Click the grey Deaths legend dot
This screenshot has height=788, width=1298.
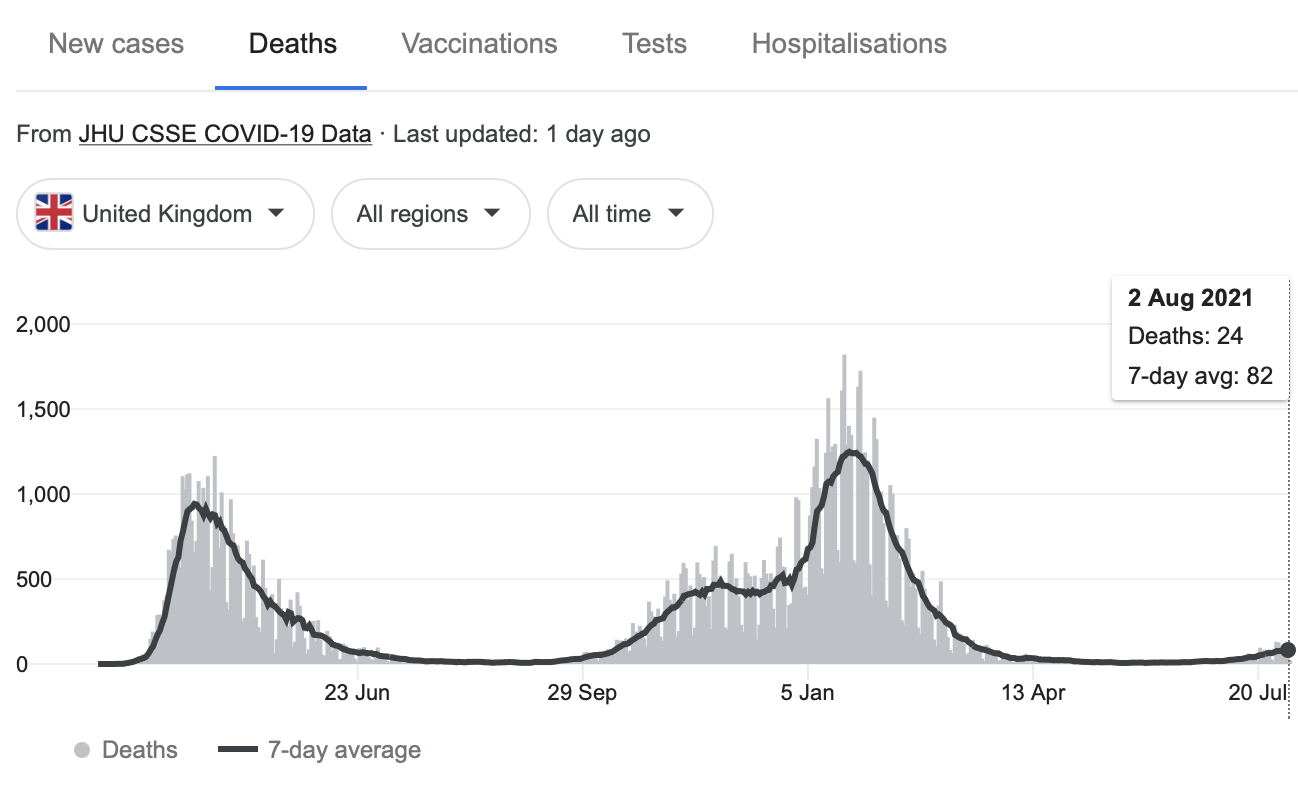tap(84, 750)
